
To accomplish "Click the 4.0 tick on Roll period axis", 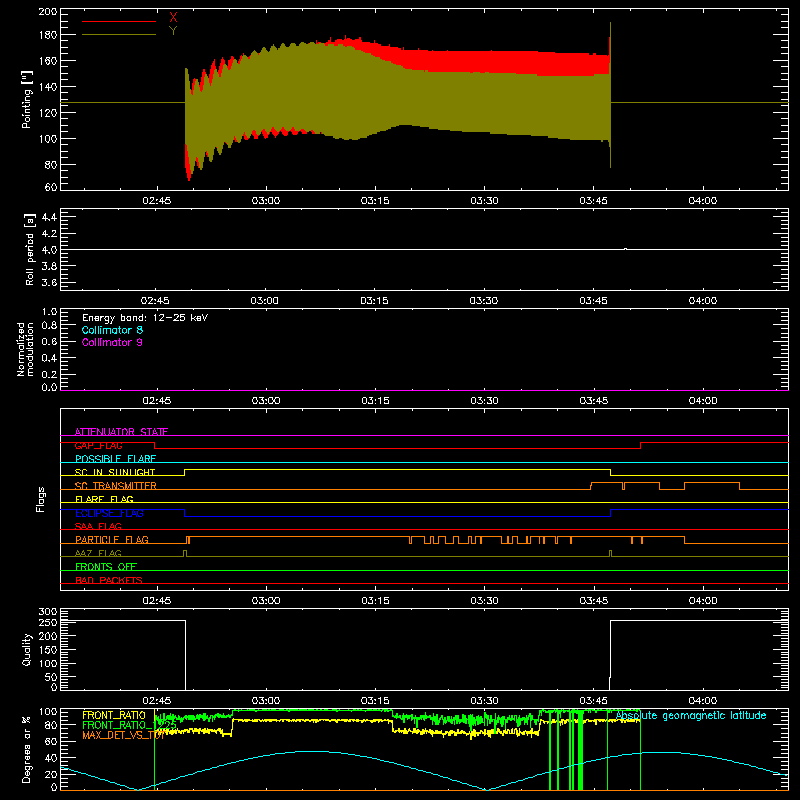I will (49, 250).
